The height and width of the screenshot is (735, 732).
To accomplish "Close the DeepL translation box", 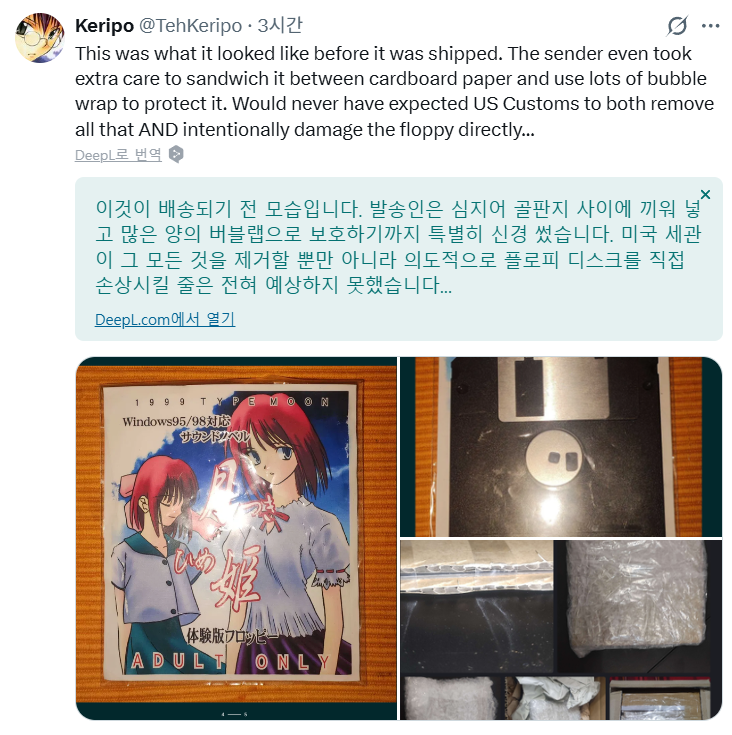I will pos(705,194).
